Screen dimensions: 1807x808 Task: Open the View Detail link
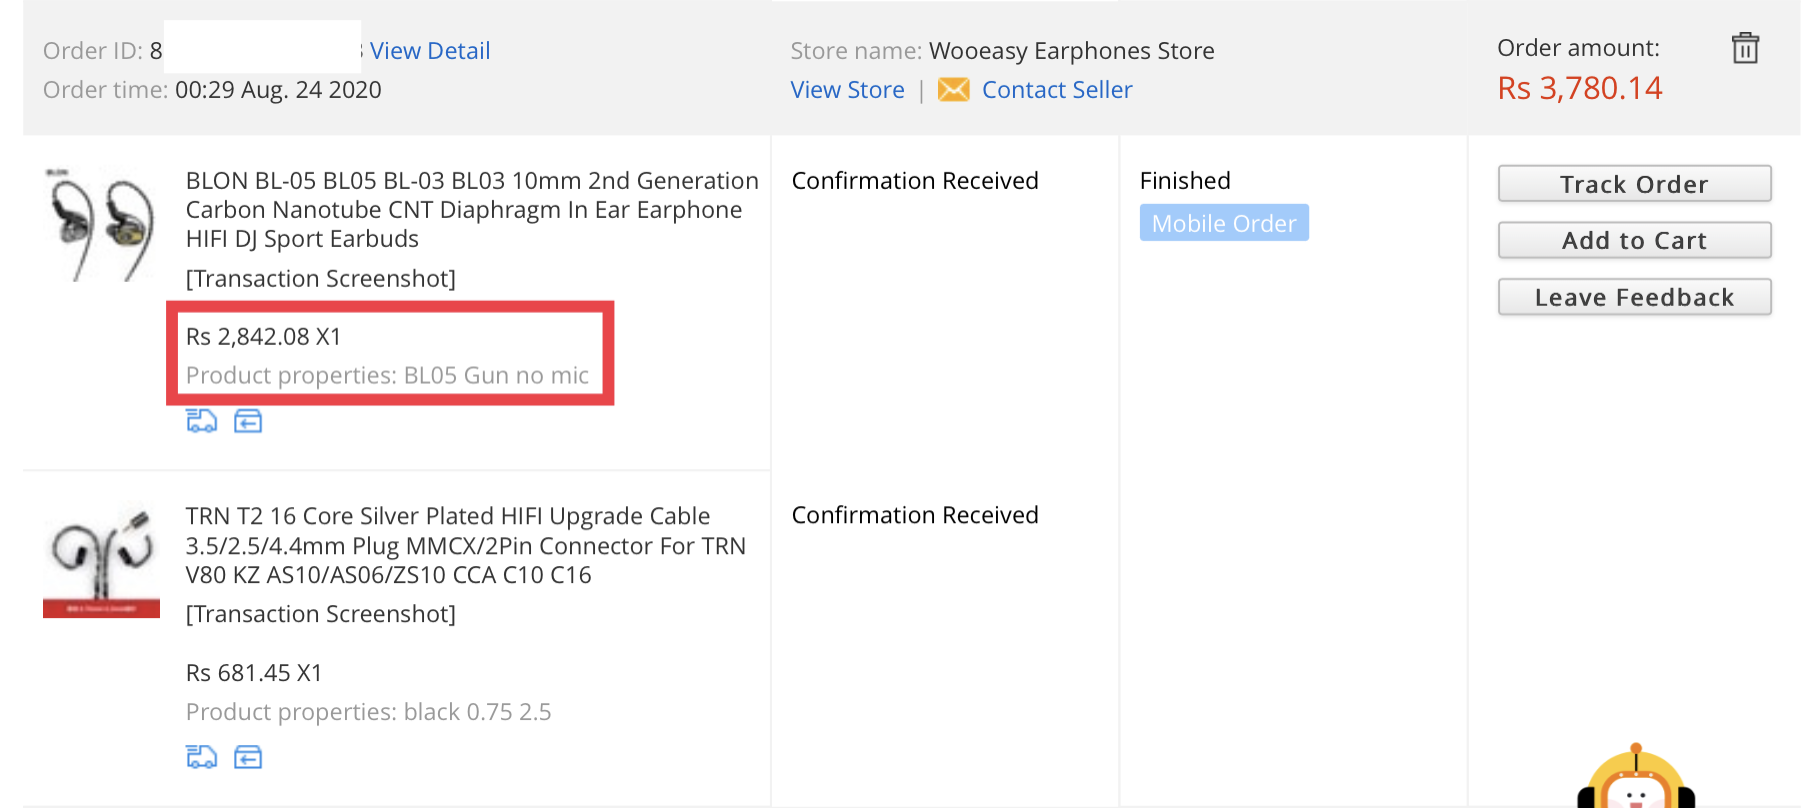(430, 51)
